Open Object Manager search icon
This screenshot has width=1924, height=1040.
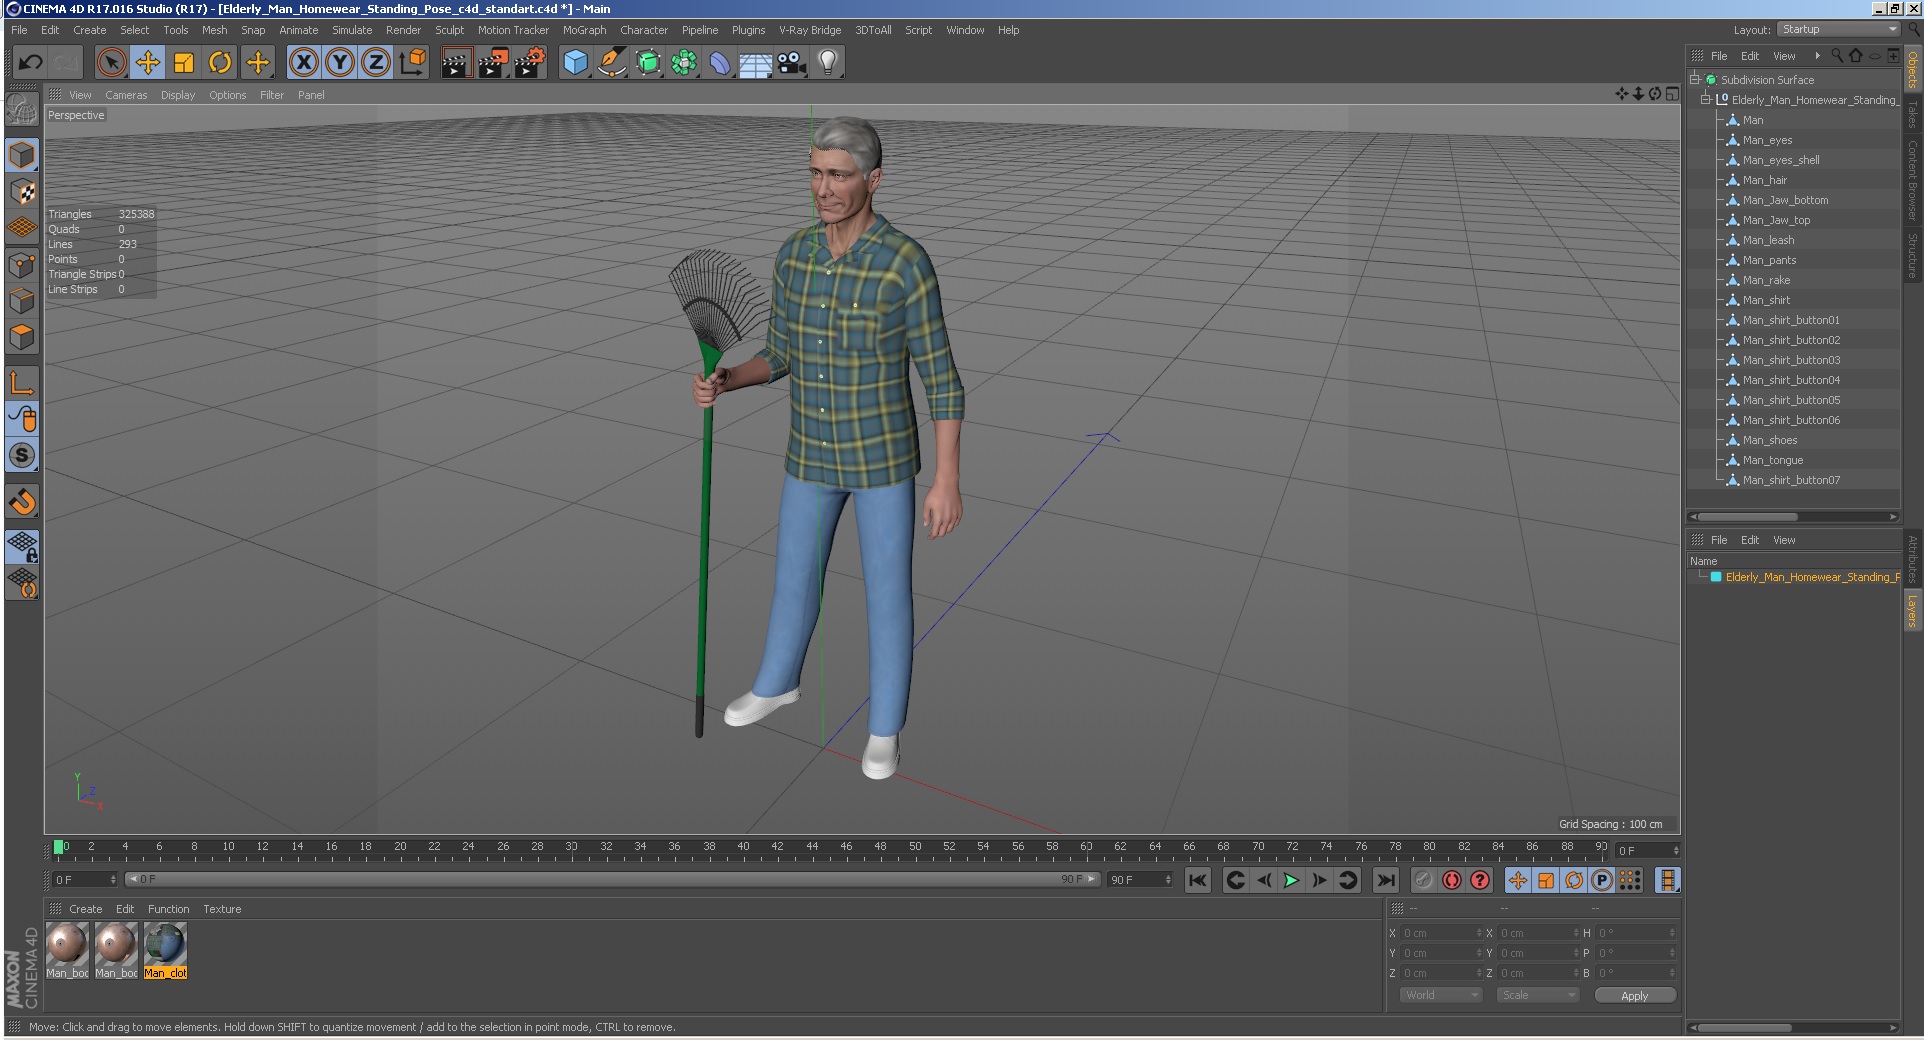[1837, 56]
